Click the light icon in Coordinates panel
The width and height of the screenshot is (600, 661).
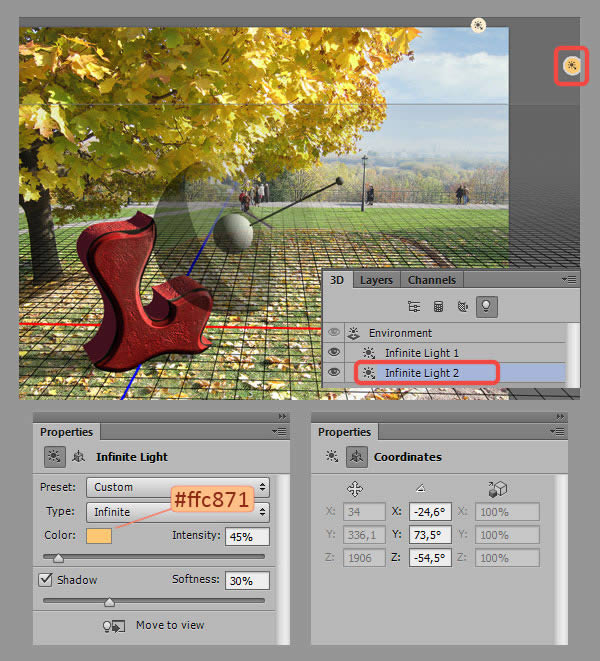[x=332, y=457]
